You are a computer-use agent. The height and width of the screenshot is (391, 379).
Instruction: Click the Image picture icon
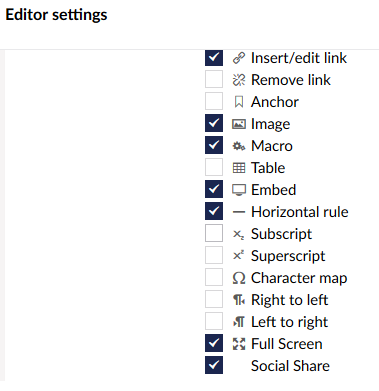(239, 124)
